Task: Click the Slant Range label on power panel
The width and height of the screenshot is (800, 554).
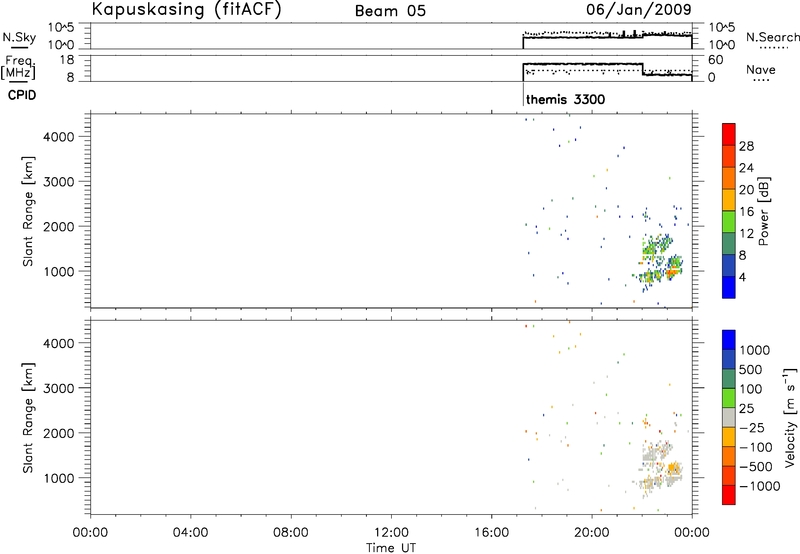Action: tap(28, 211)
